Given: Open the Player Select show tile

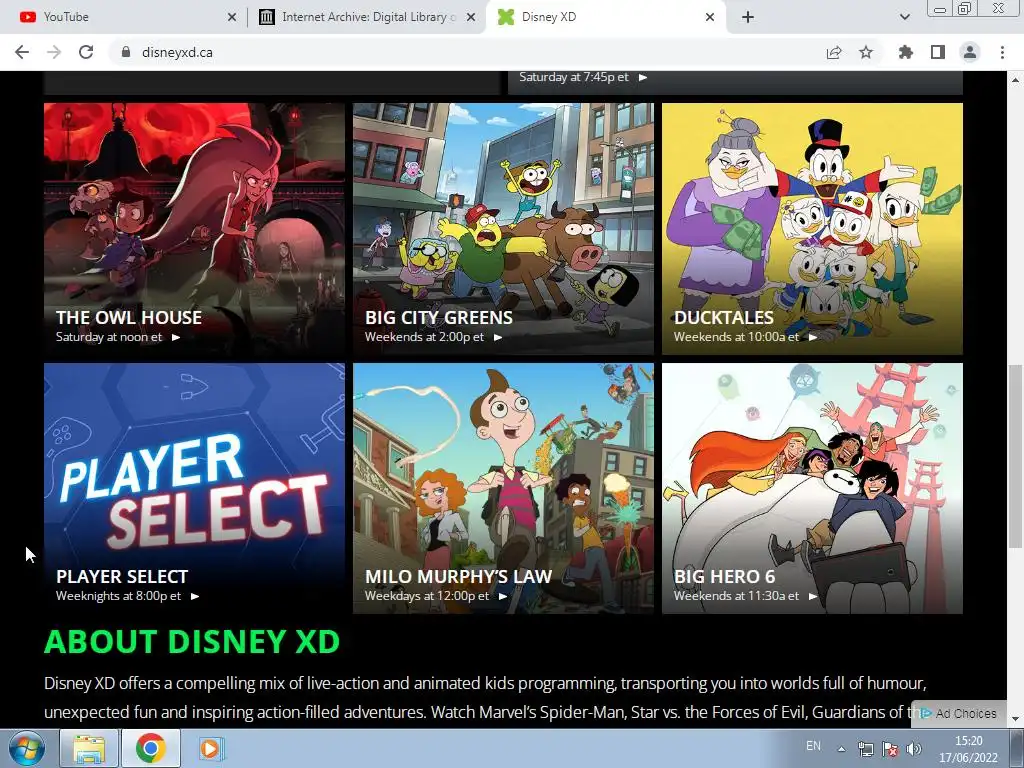Looking at the screenshot, I should coord(194,488).
